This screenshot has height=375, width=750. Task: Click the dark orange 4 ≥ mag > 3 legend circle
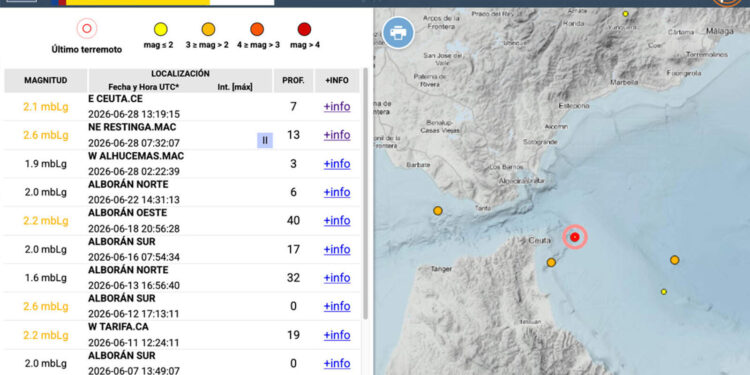[x=257, y=30]
